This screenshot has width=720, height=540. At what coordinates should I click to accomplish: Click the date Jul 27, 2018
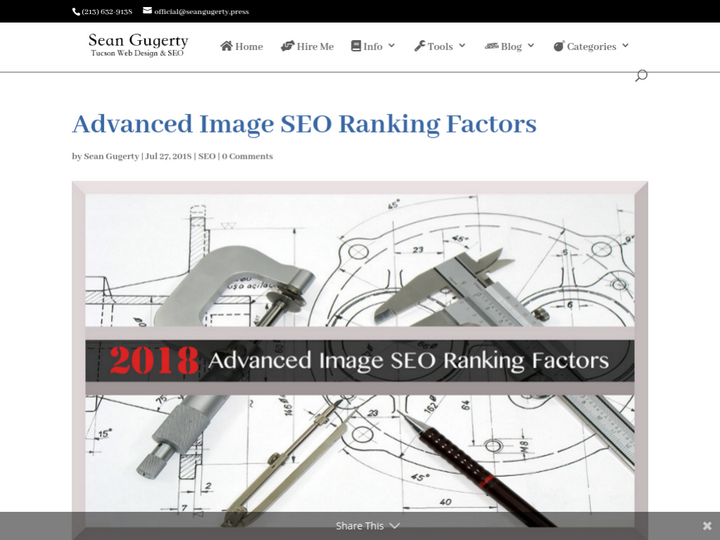click(168, 156)
